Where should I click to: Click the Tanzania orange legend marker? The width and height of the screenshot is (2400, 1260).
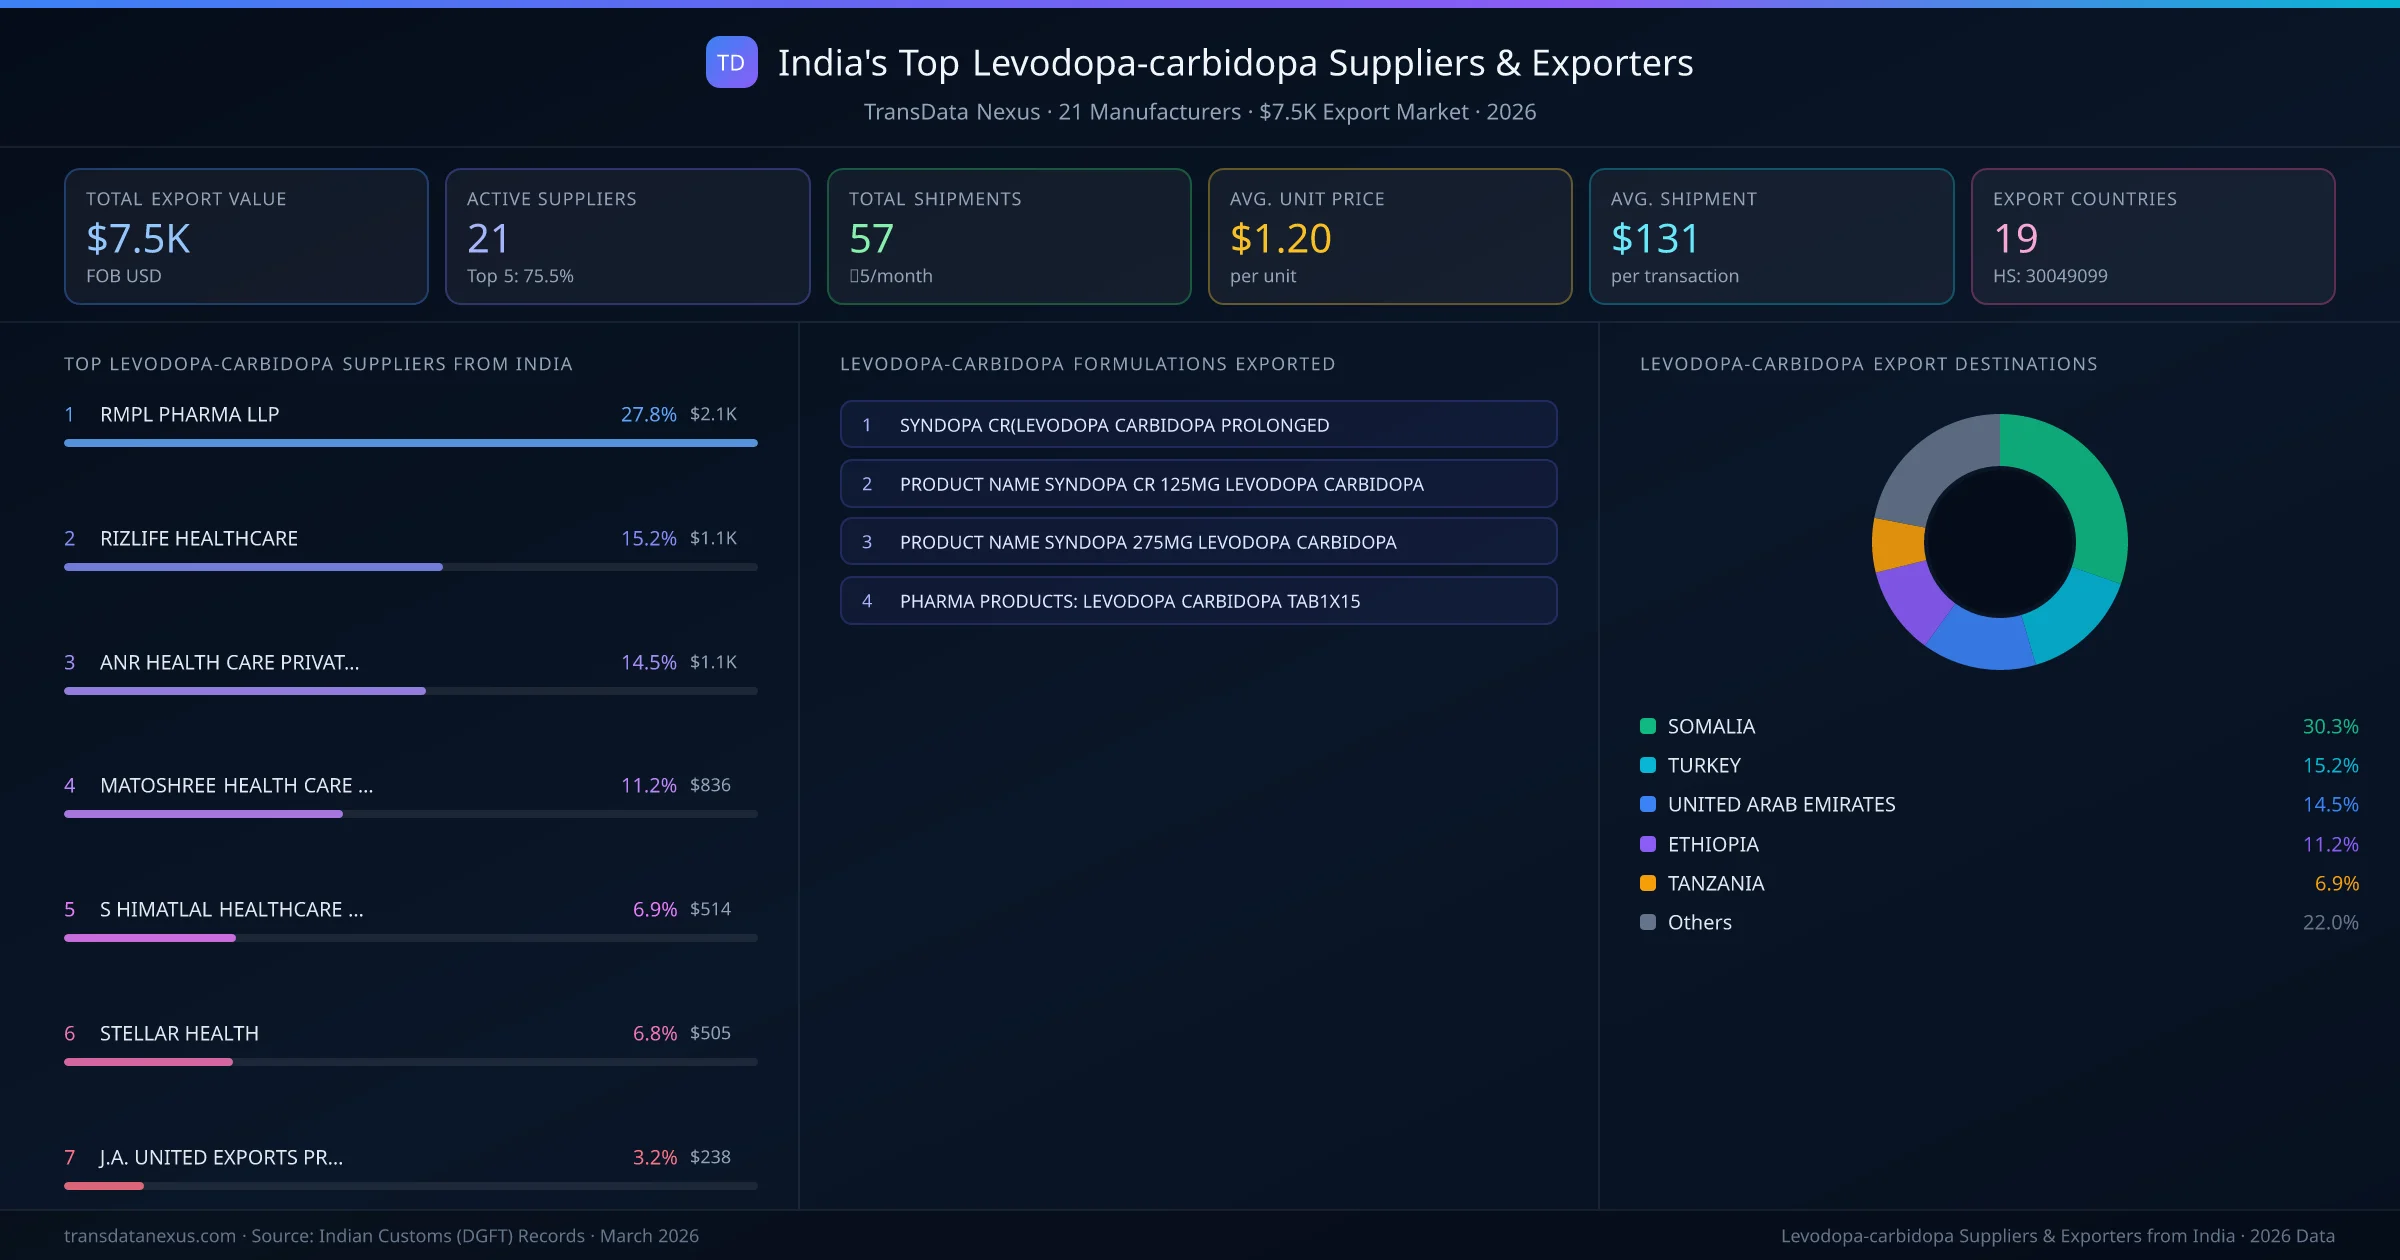(x=1646, y=883)
